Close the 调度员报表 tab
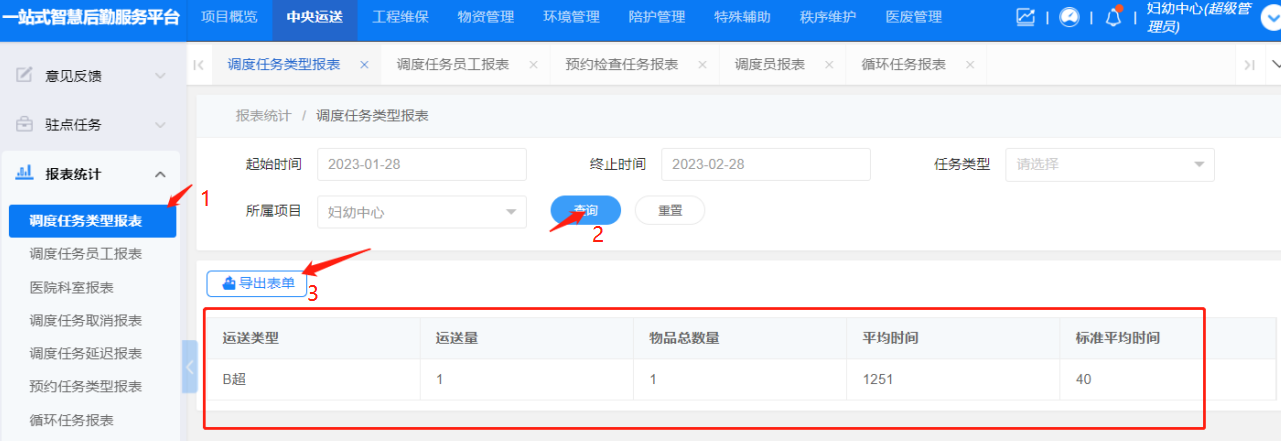The width and height of the screenshot is (1281, 441). coord(829,64)
